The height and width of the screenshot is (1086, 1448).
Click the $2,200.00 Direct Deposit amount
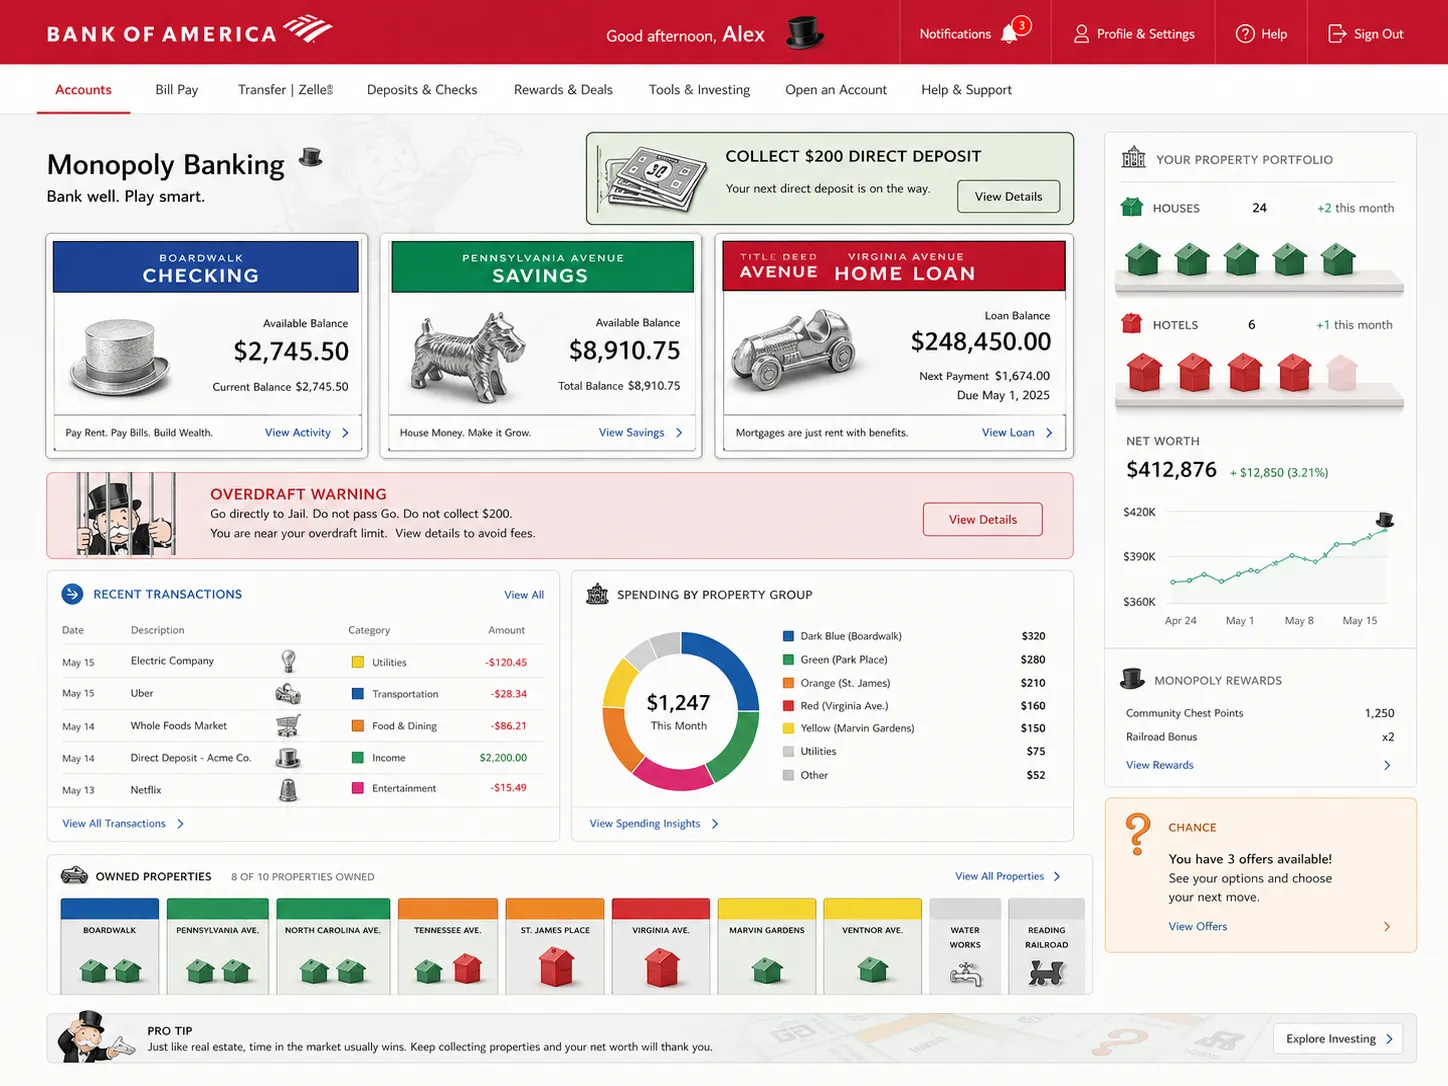pyautogui.click(x=503, y=758)
